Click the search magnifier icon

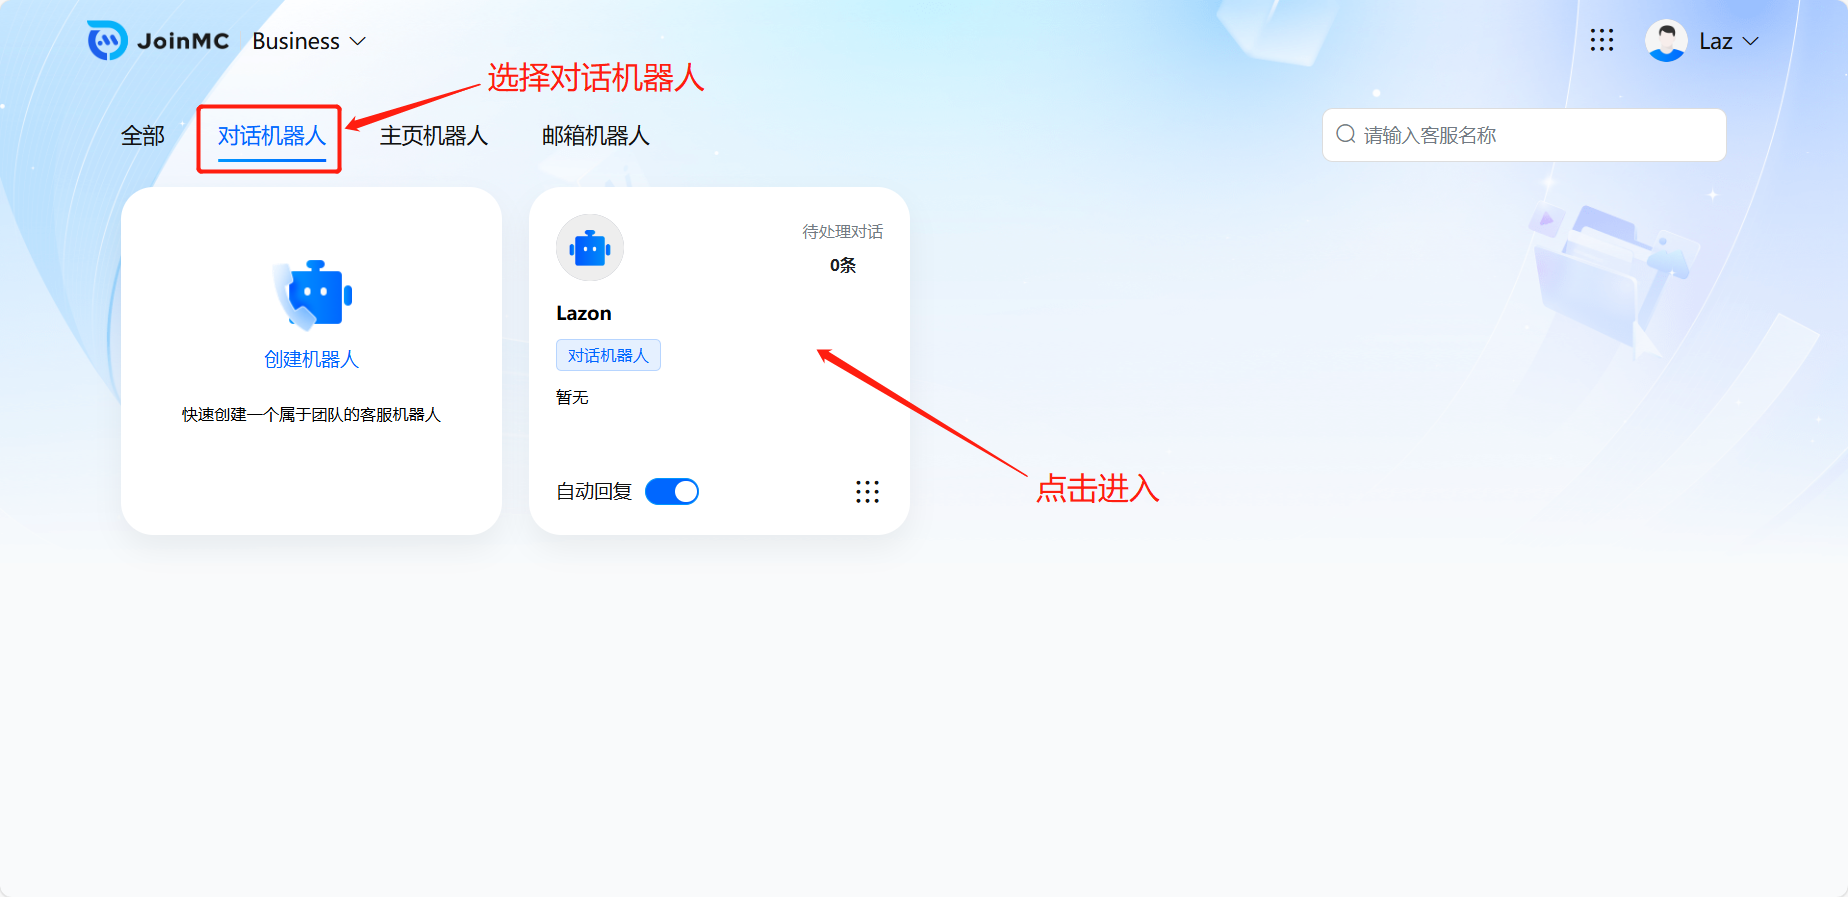1346,134
